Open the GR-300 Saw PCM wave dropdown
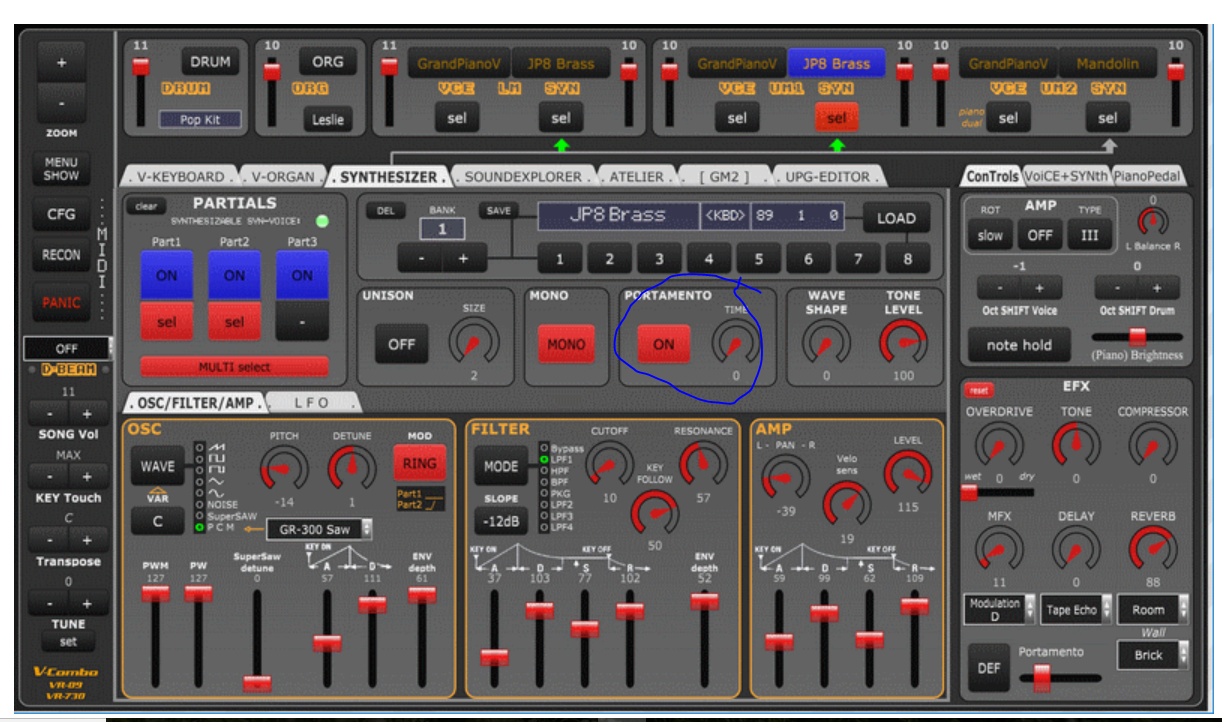The height and width of the screenshot is (722, 1222). 319,529
